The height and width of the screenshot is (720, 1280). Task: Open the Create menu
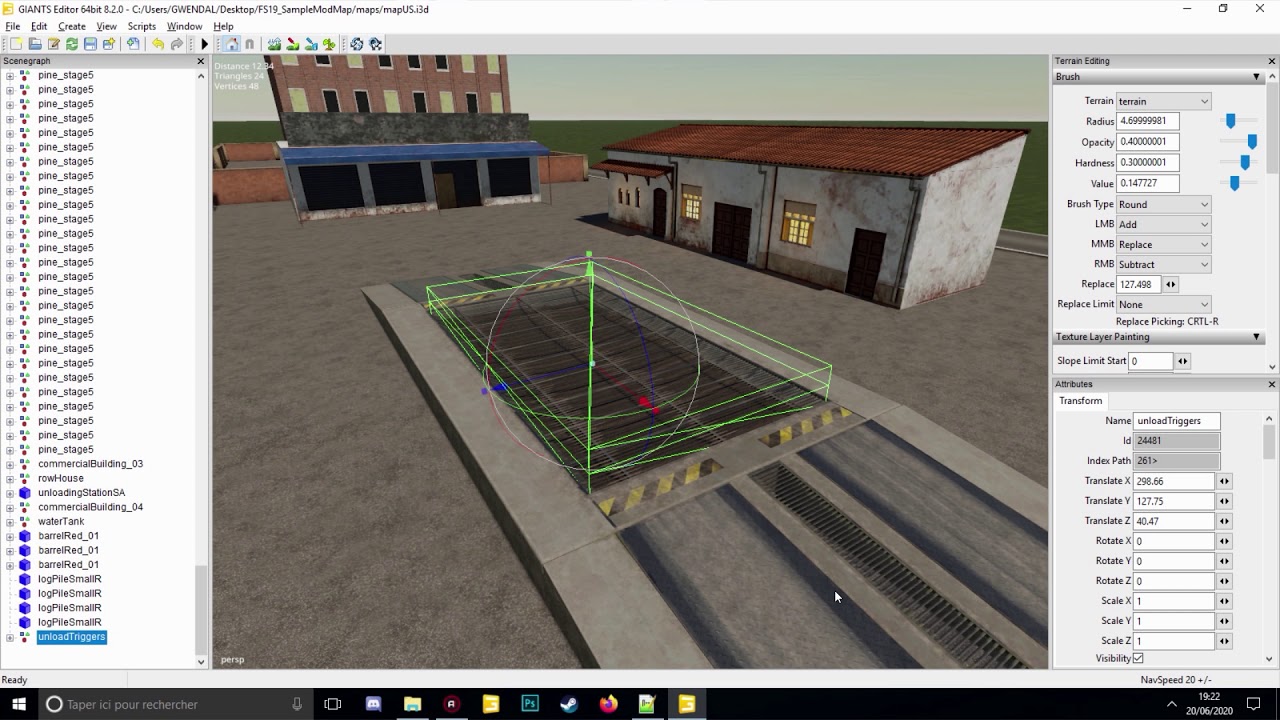tap(71, 26)
